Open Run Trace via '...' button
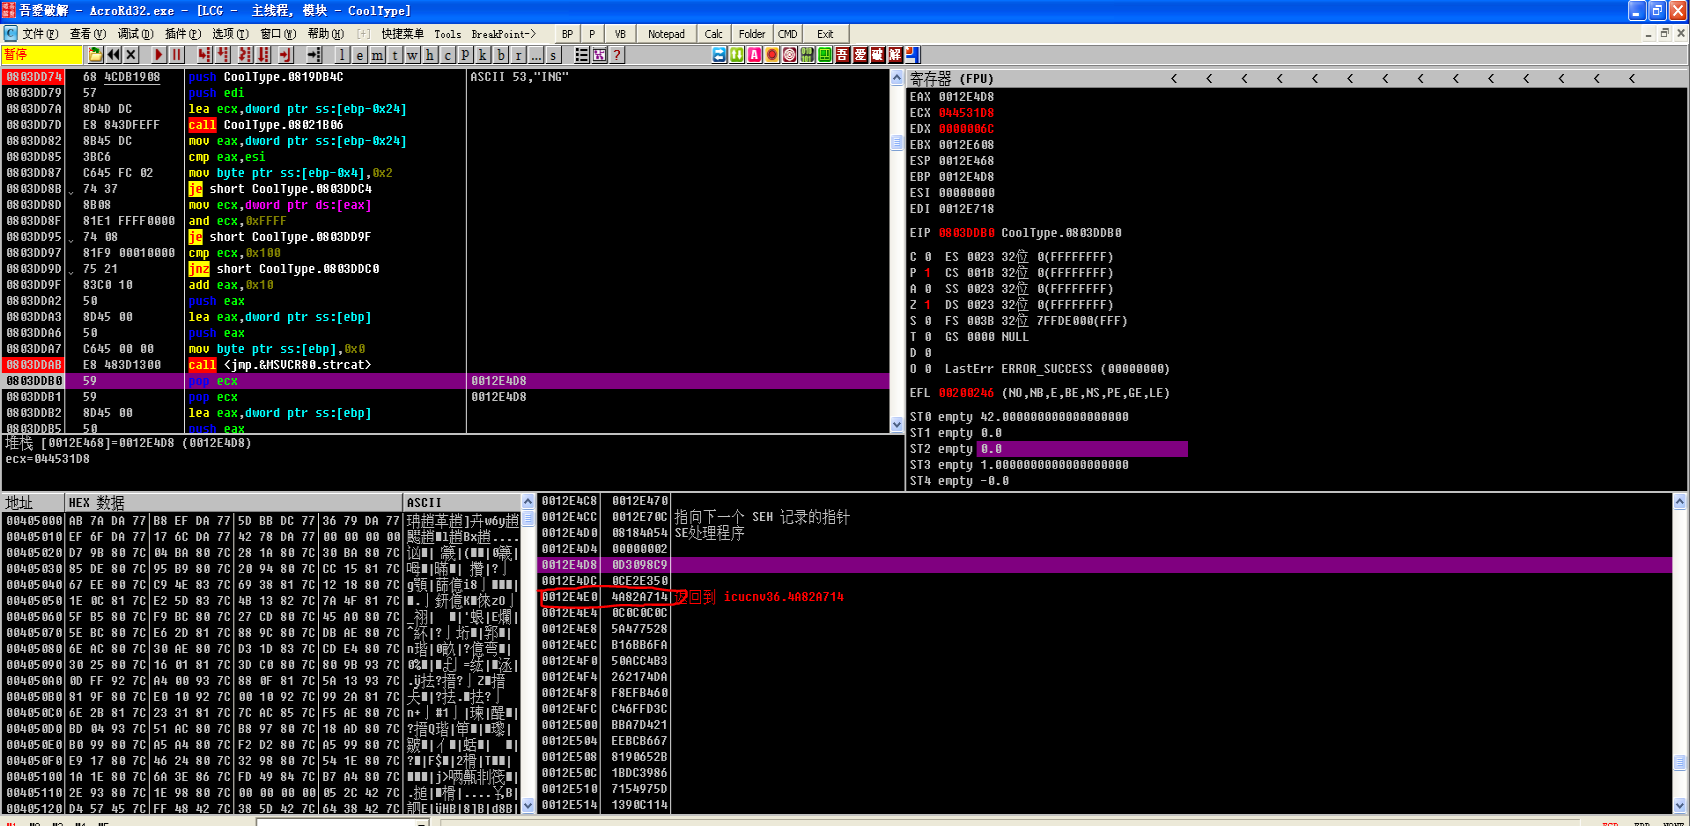1690x826 pixels. 535,55
